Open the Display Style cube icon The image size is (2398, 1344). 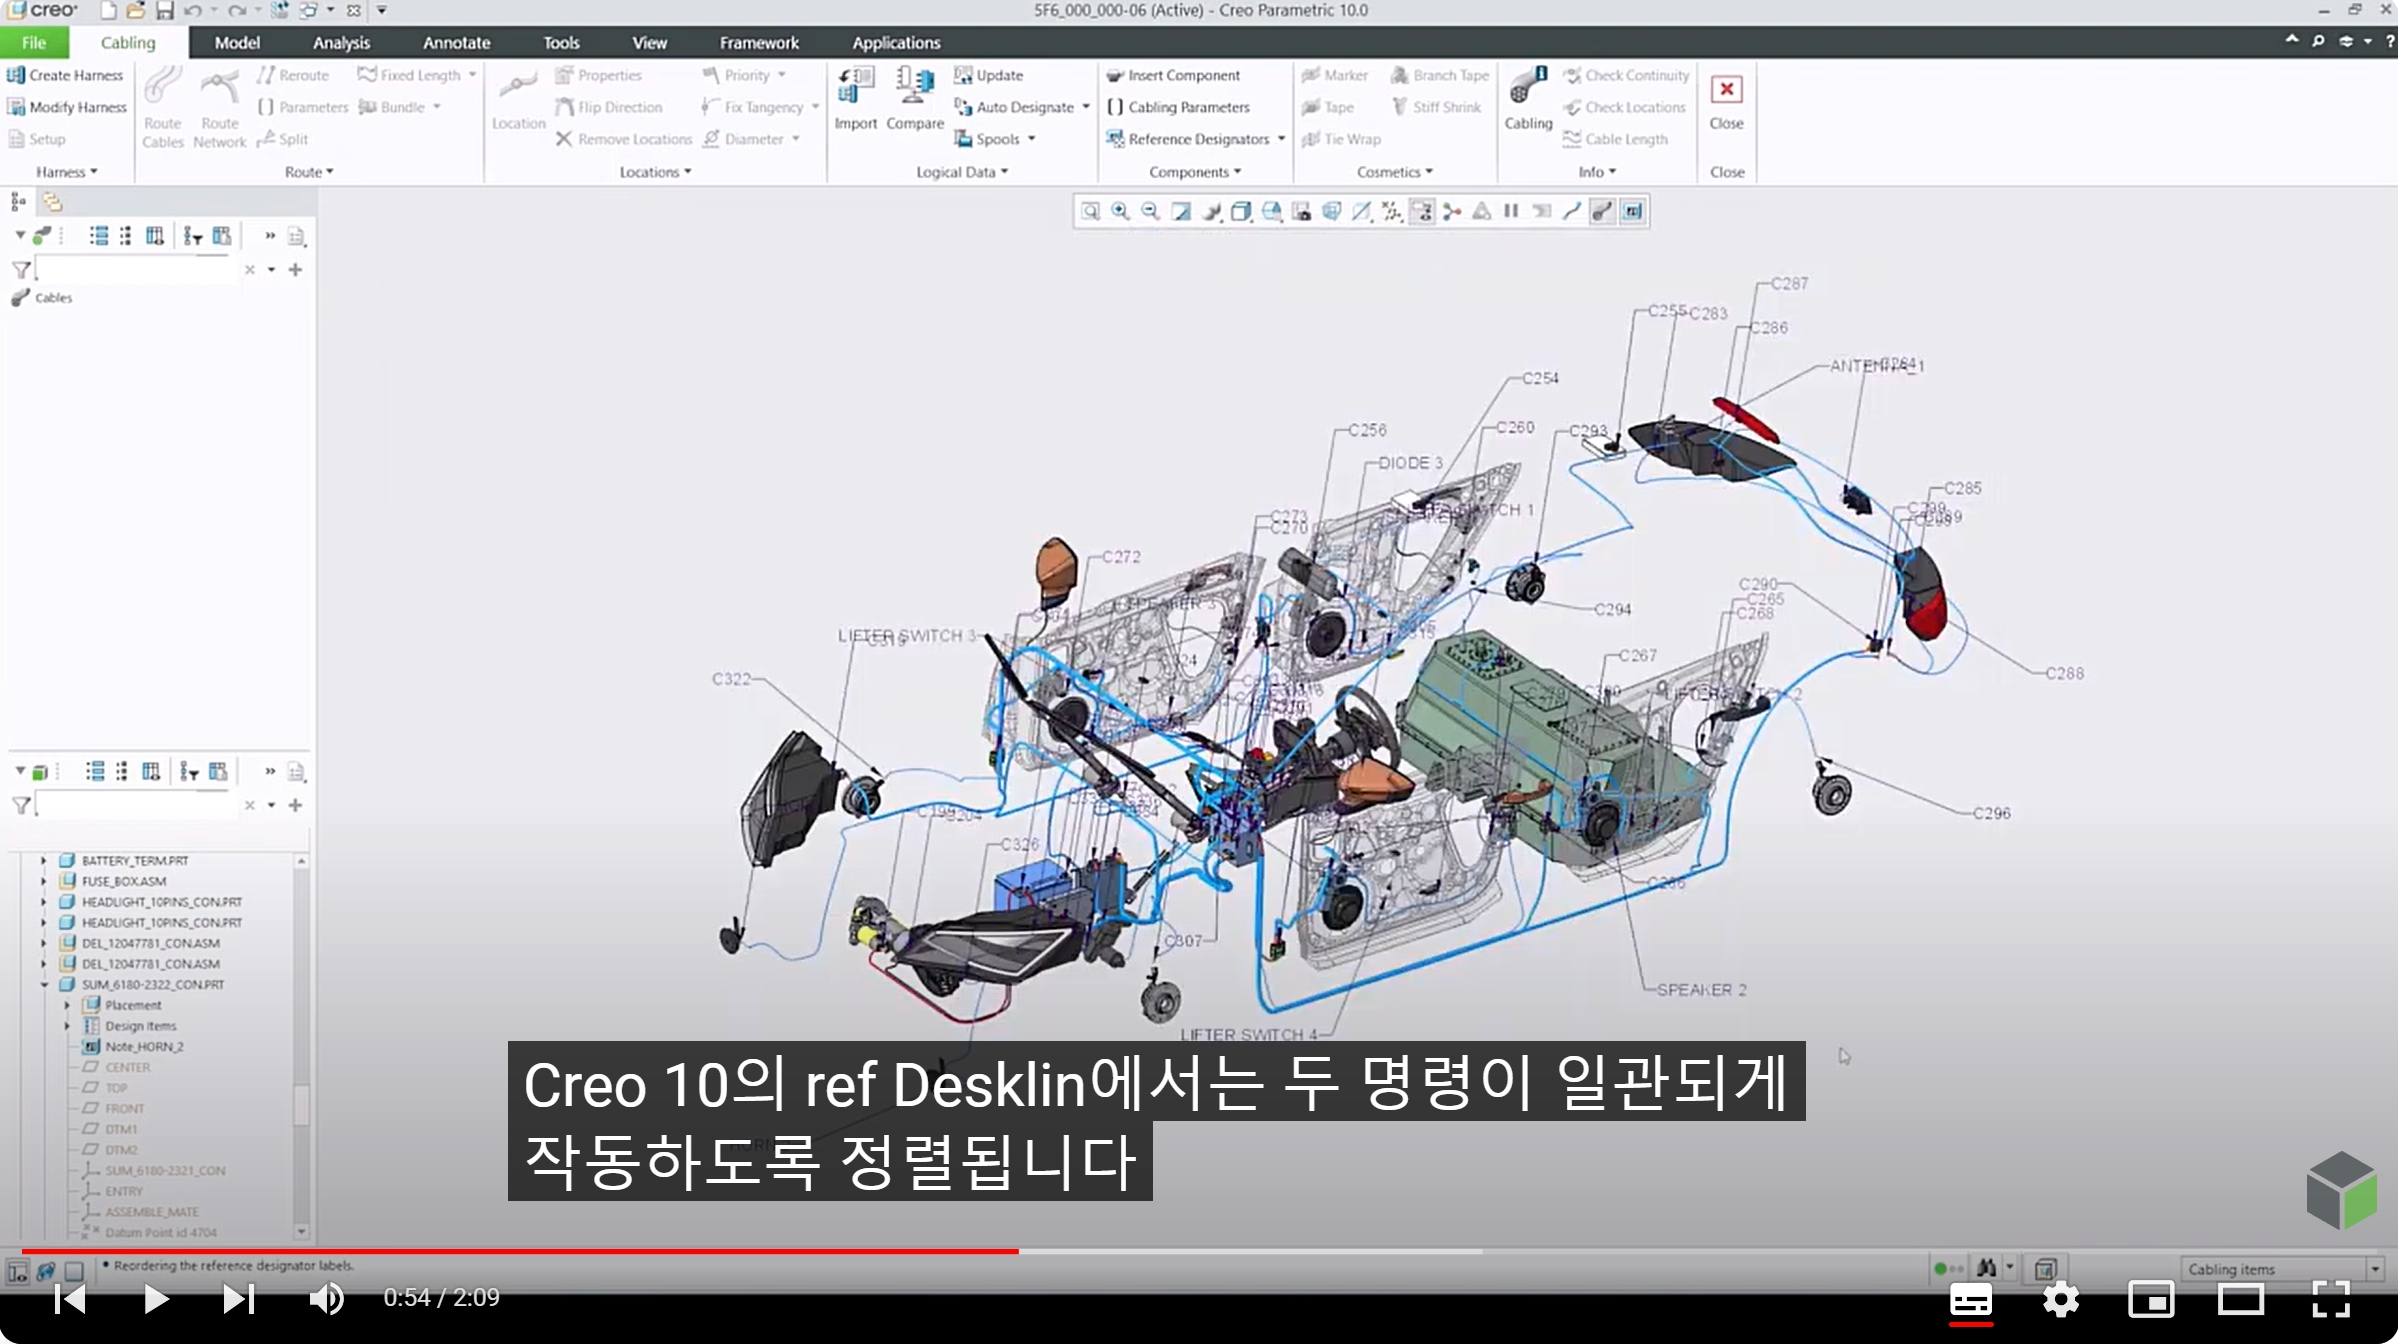[1241, 211]
